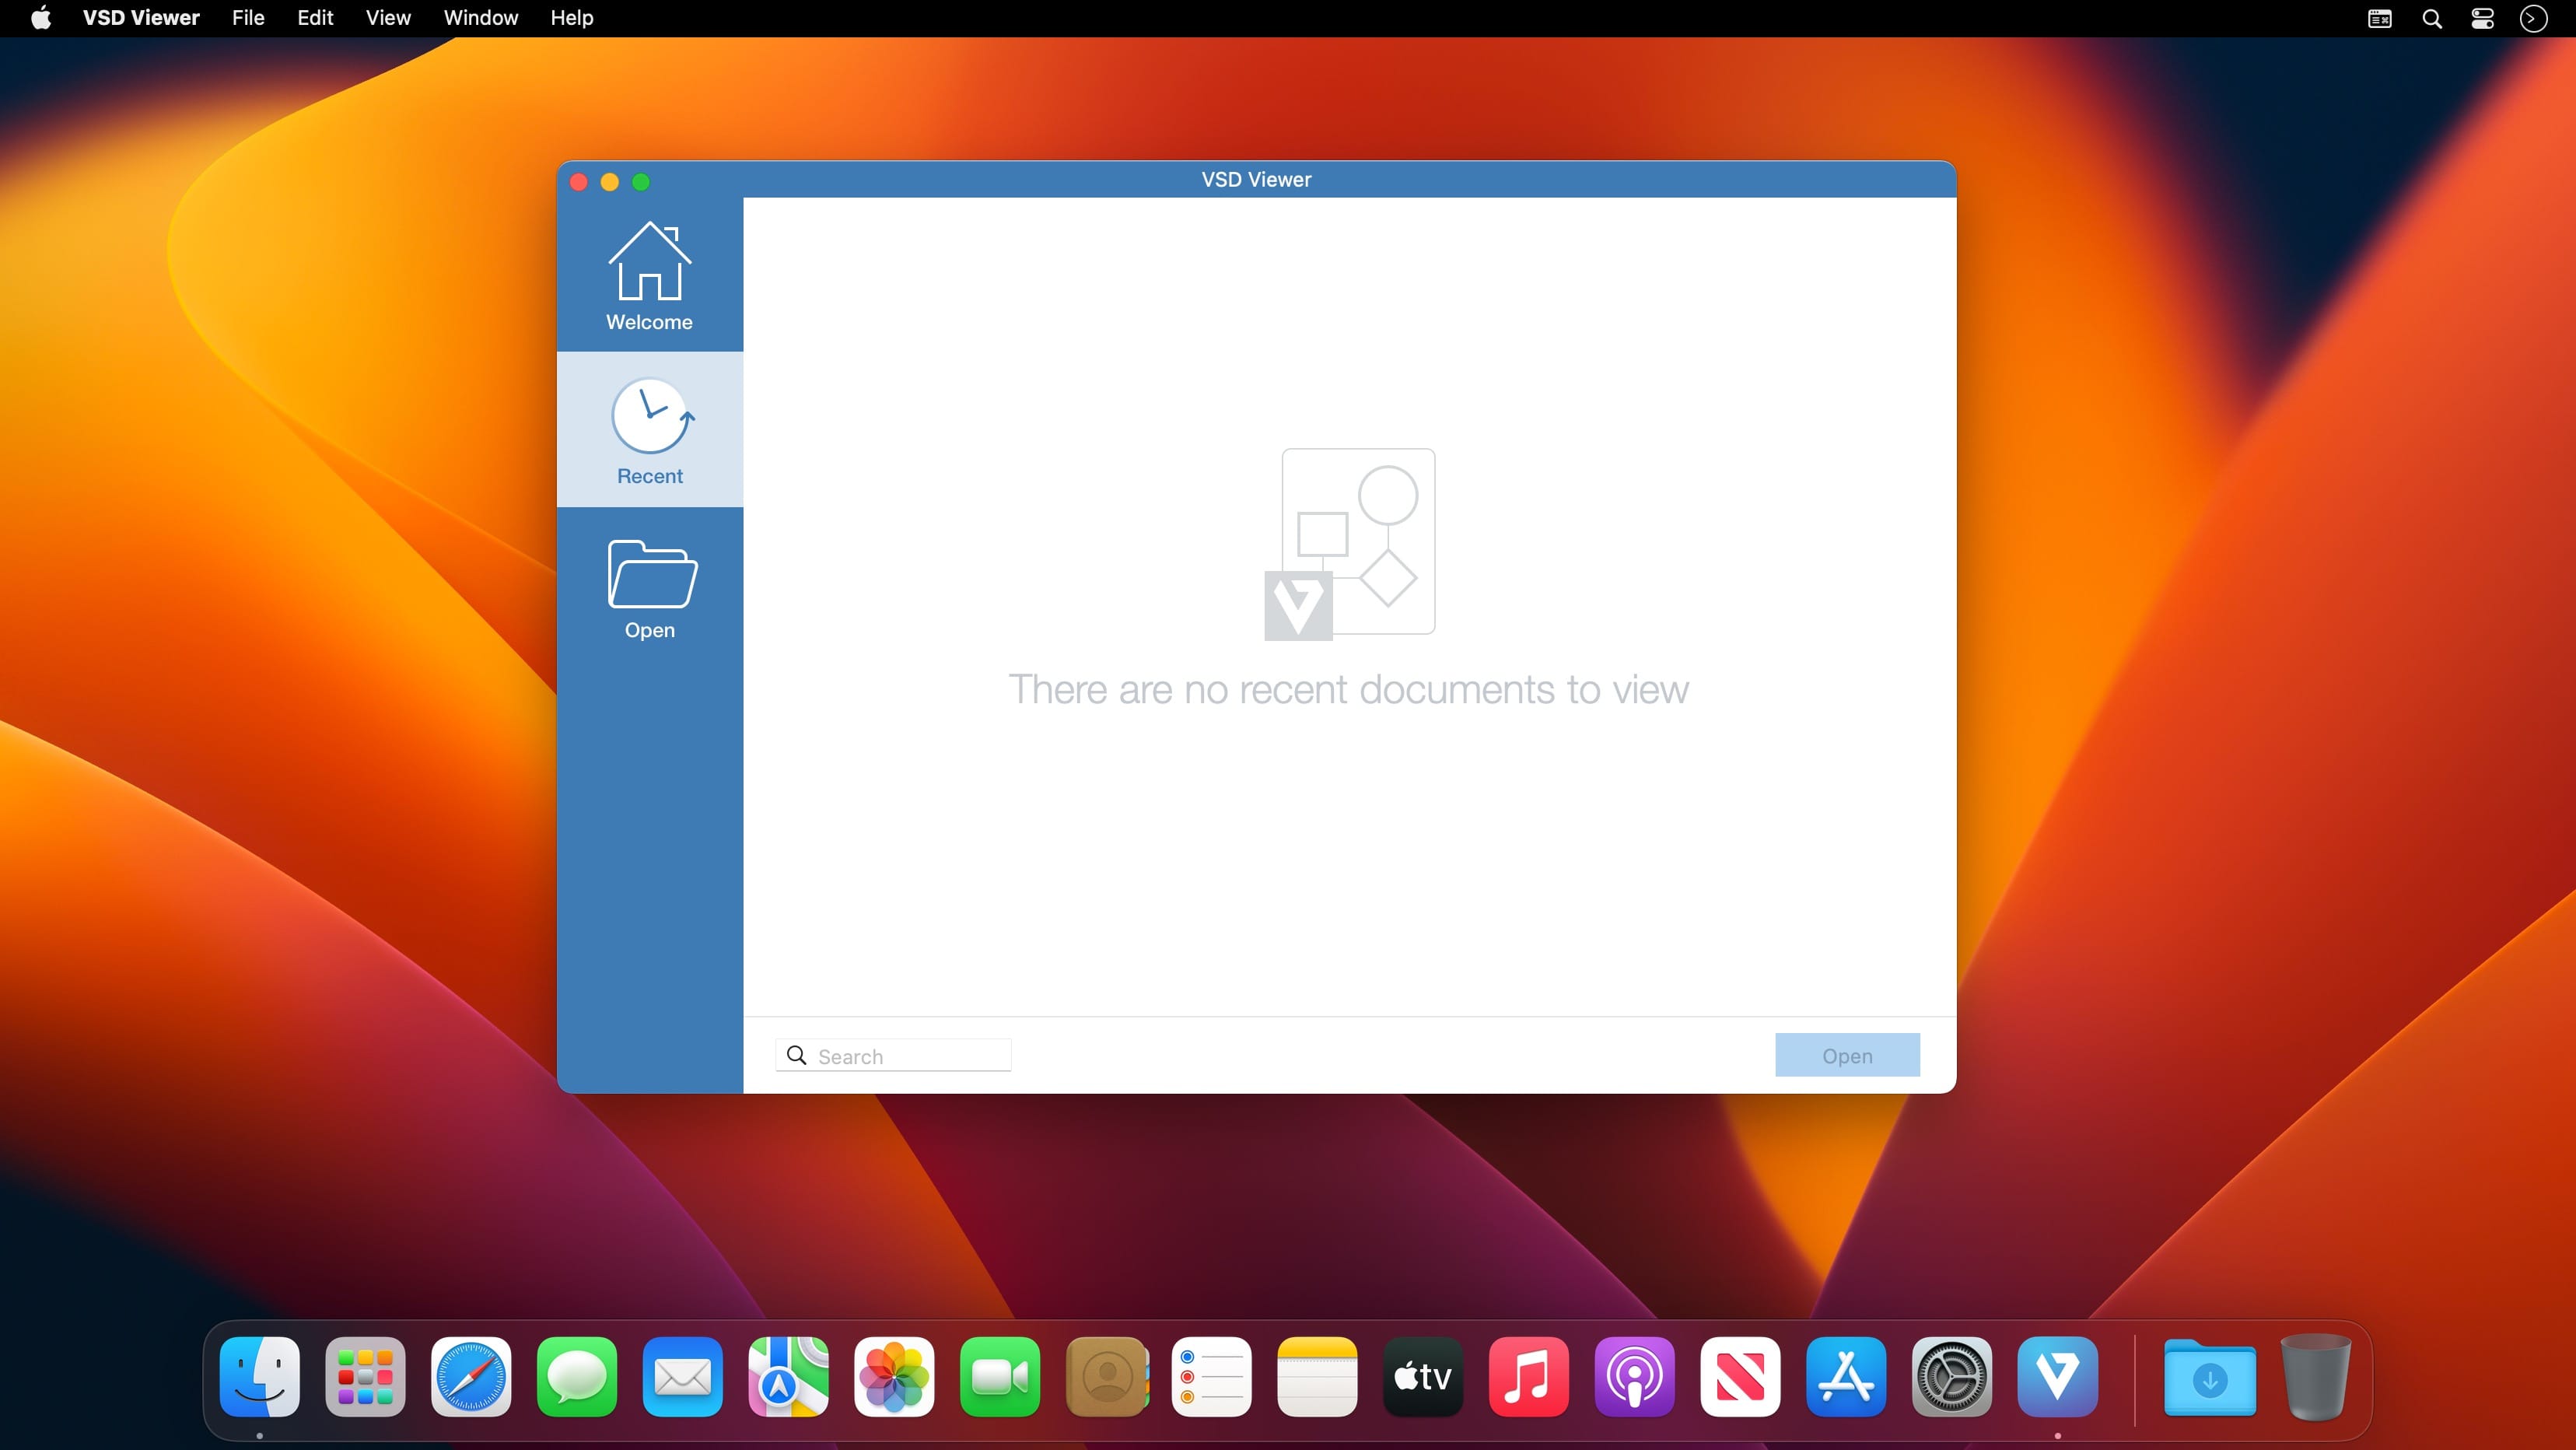Open the View menu
This screenshot has width=2576, height=1450.
(388, 18)
